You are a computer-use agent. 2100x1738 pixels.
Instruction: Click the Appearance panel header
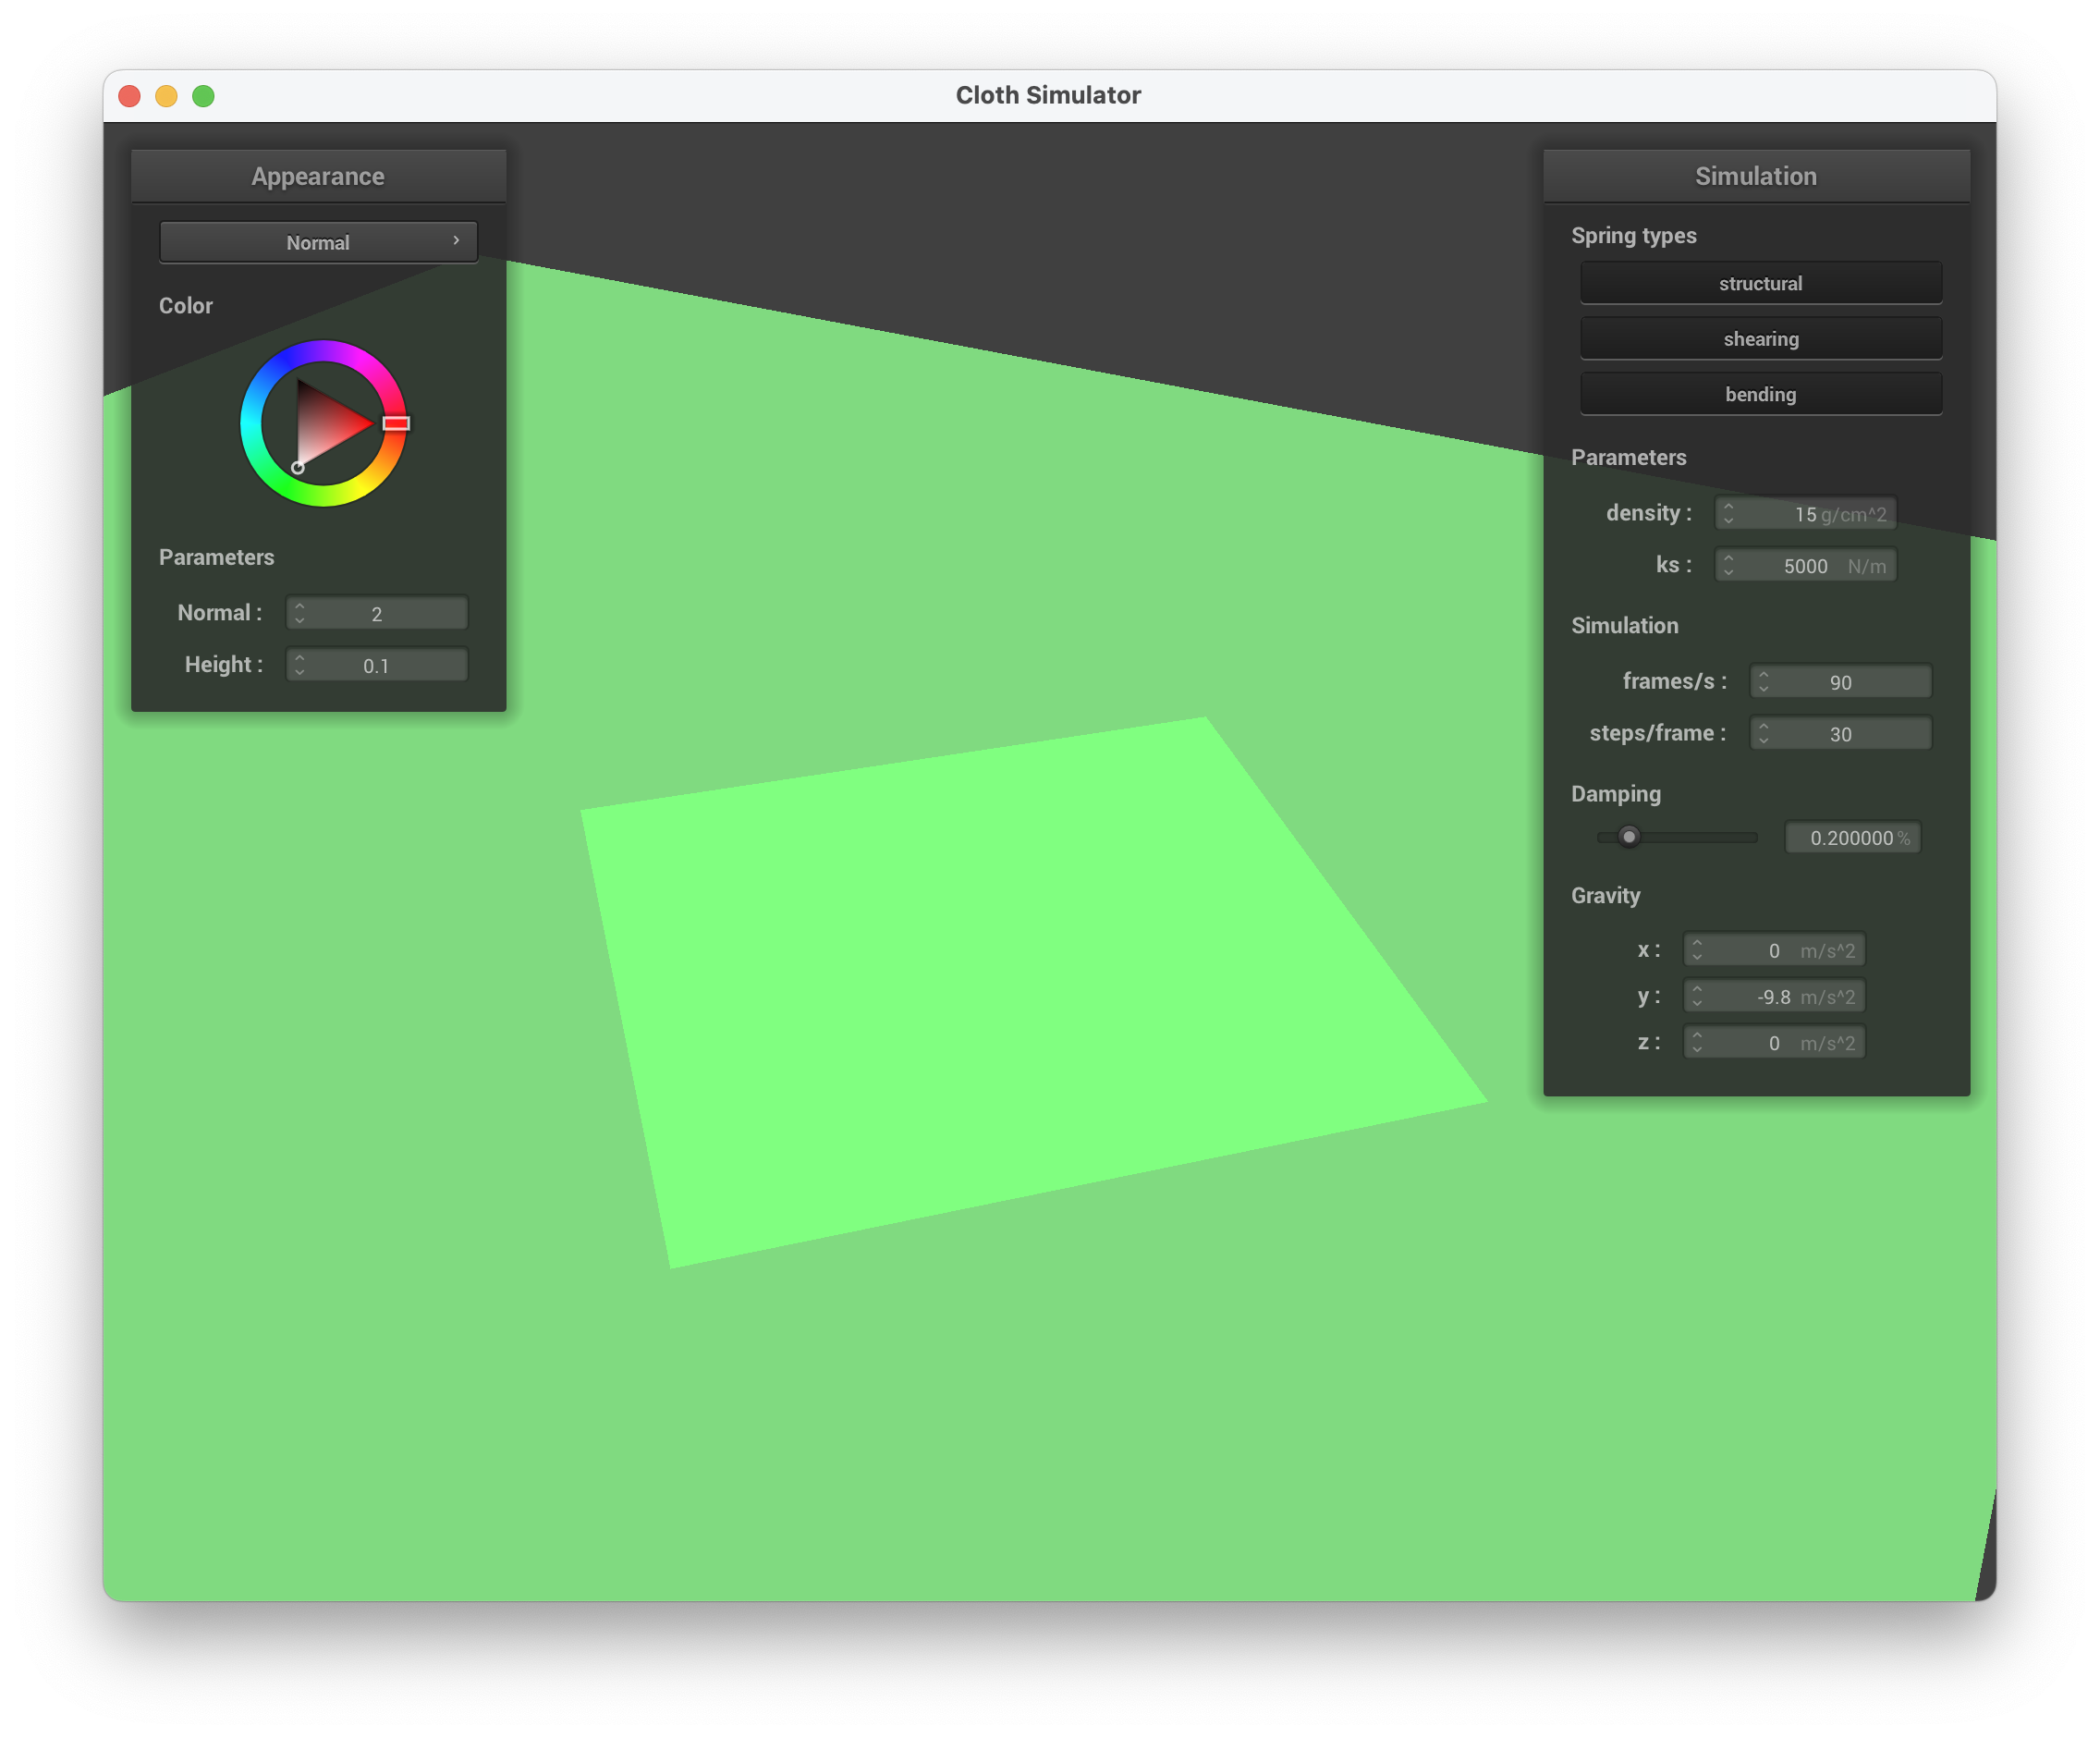(318, 176)
